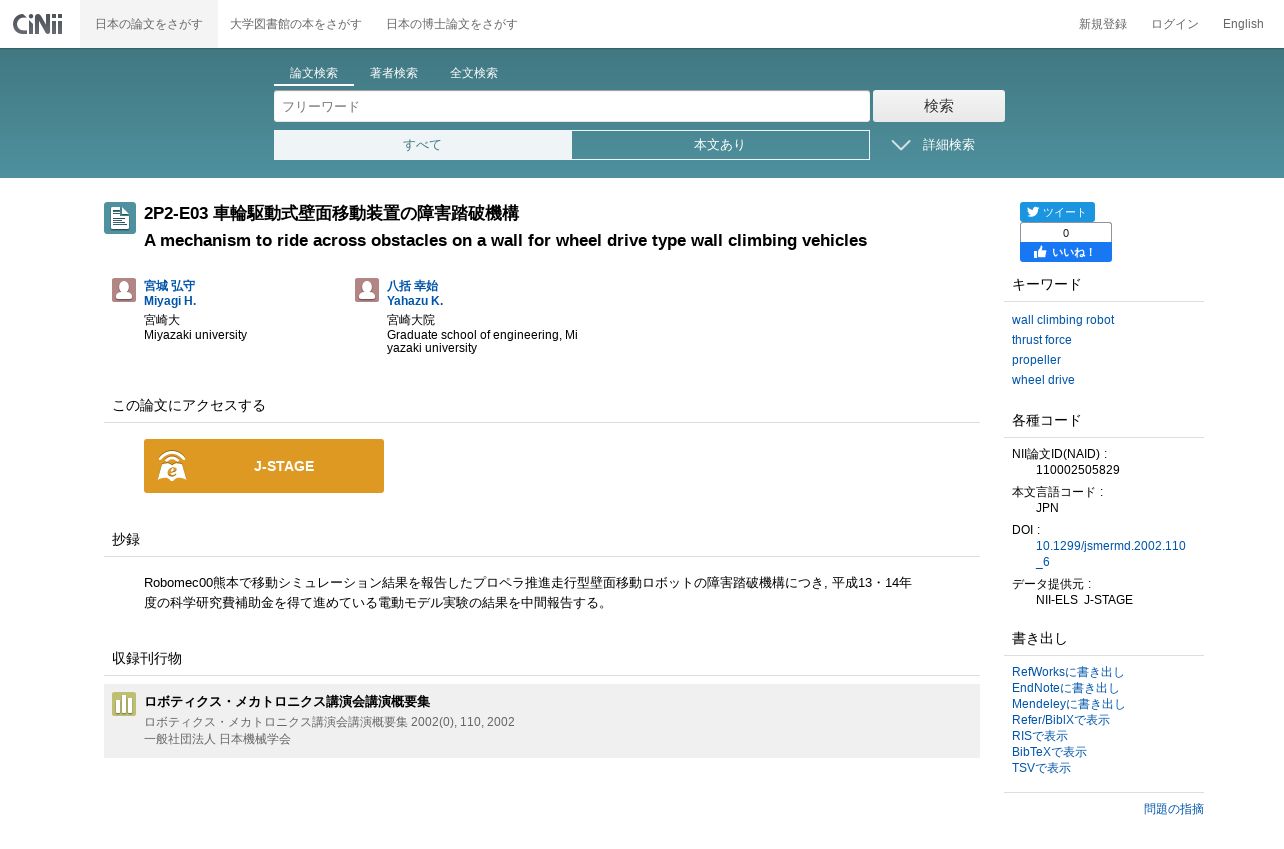Click the English title A mechanism to ride
This screenshot has width=1284, height=849.
(505, 240)
